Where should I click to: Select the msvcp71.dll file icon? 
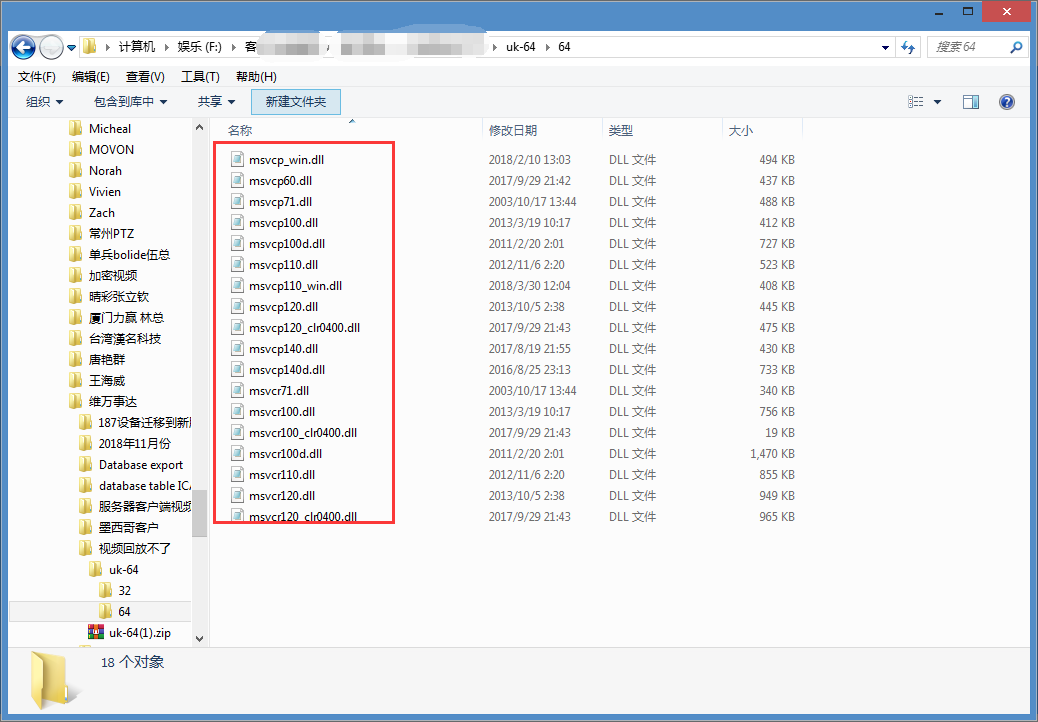238,202
